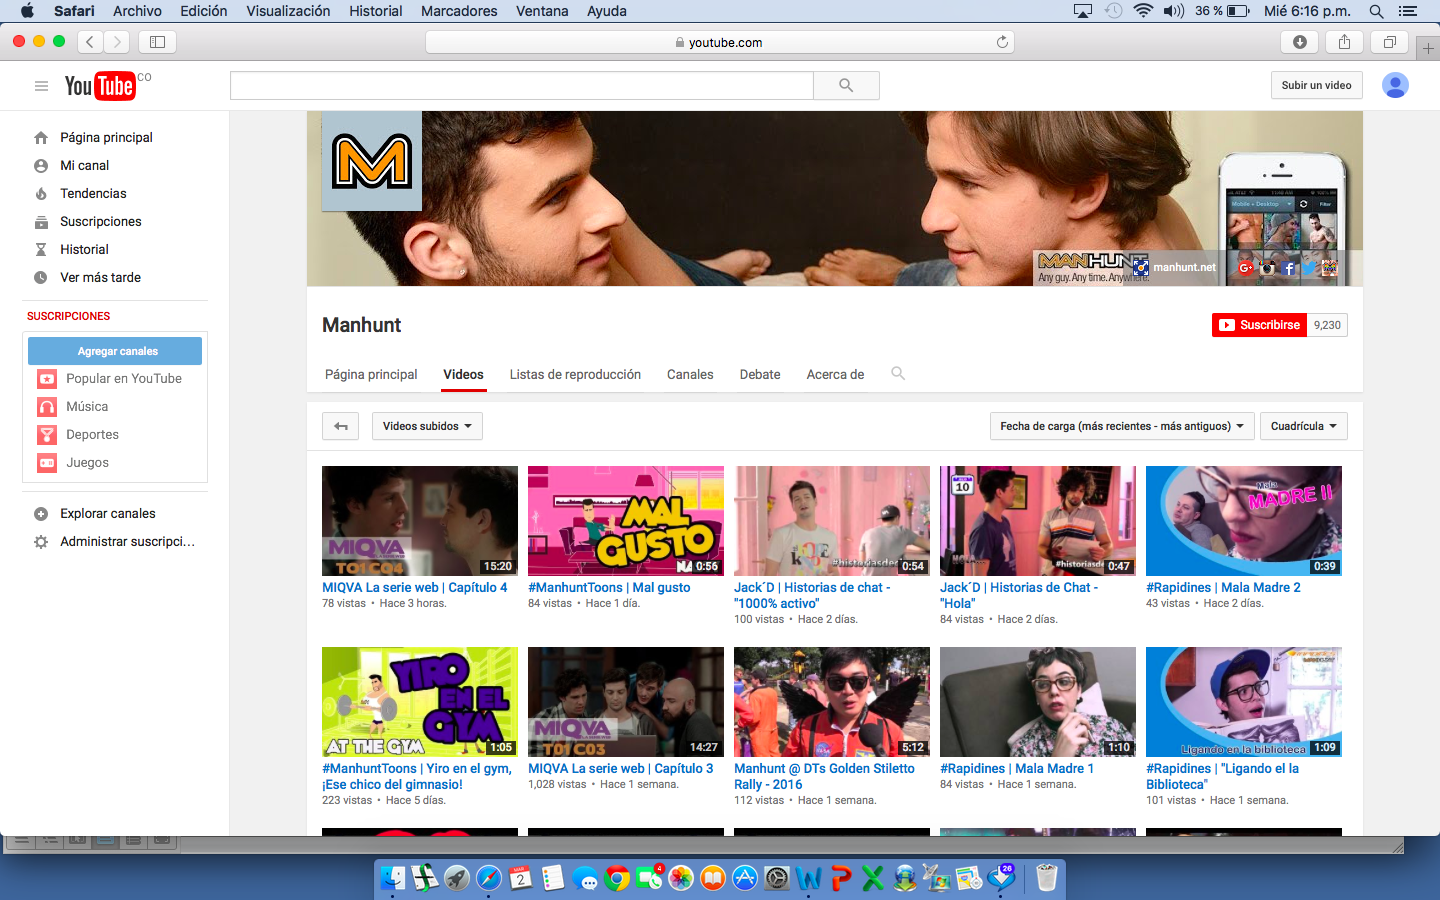Open Notification Center in the menu bar
The height and width of the screenshot is (900, 1440).
click(1408, 11)
